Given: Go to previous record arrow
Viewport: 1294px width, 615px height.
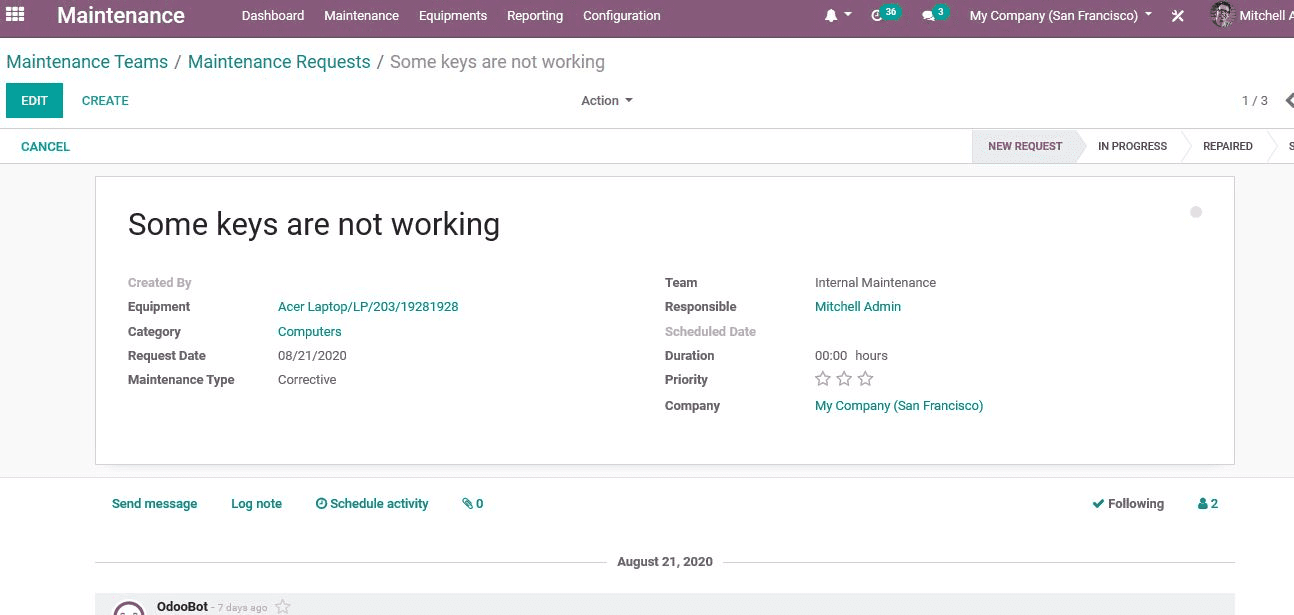Looking at the screenshot, I should coord(1289,100).
